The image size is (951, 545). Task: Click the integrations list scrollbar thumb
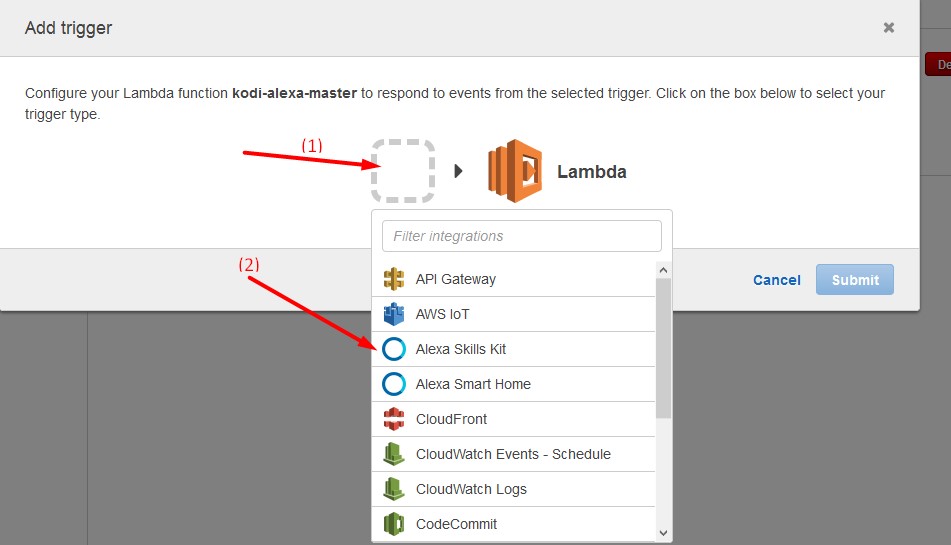coord(664,349)
